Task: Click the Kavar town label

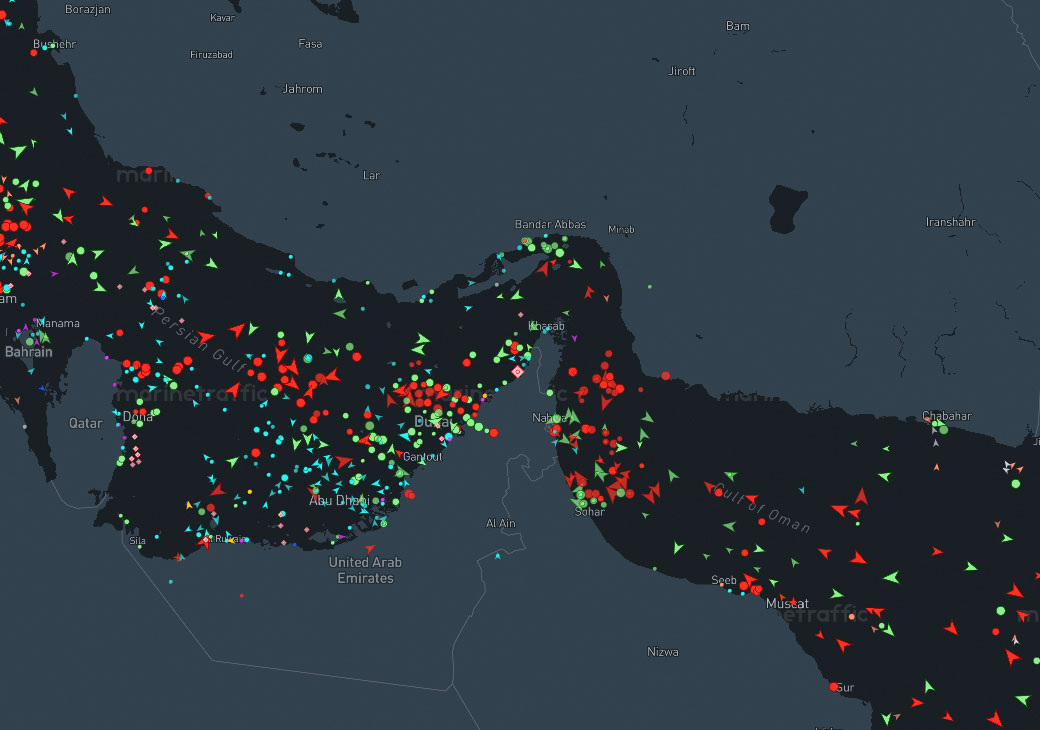Action: 222,18
